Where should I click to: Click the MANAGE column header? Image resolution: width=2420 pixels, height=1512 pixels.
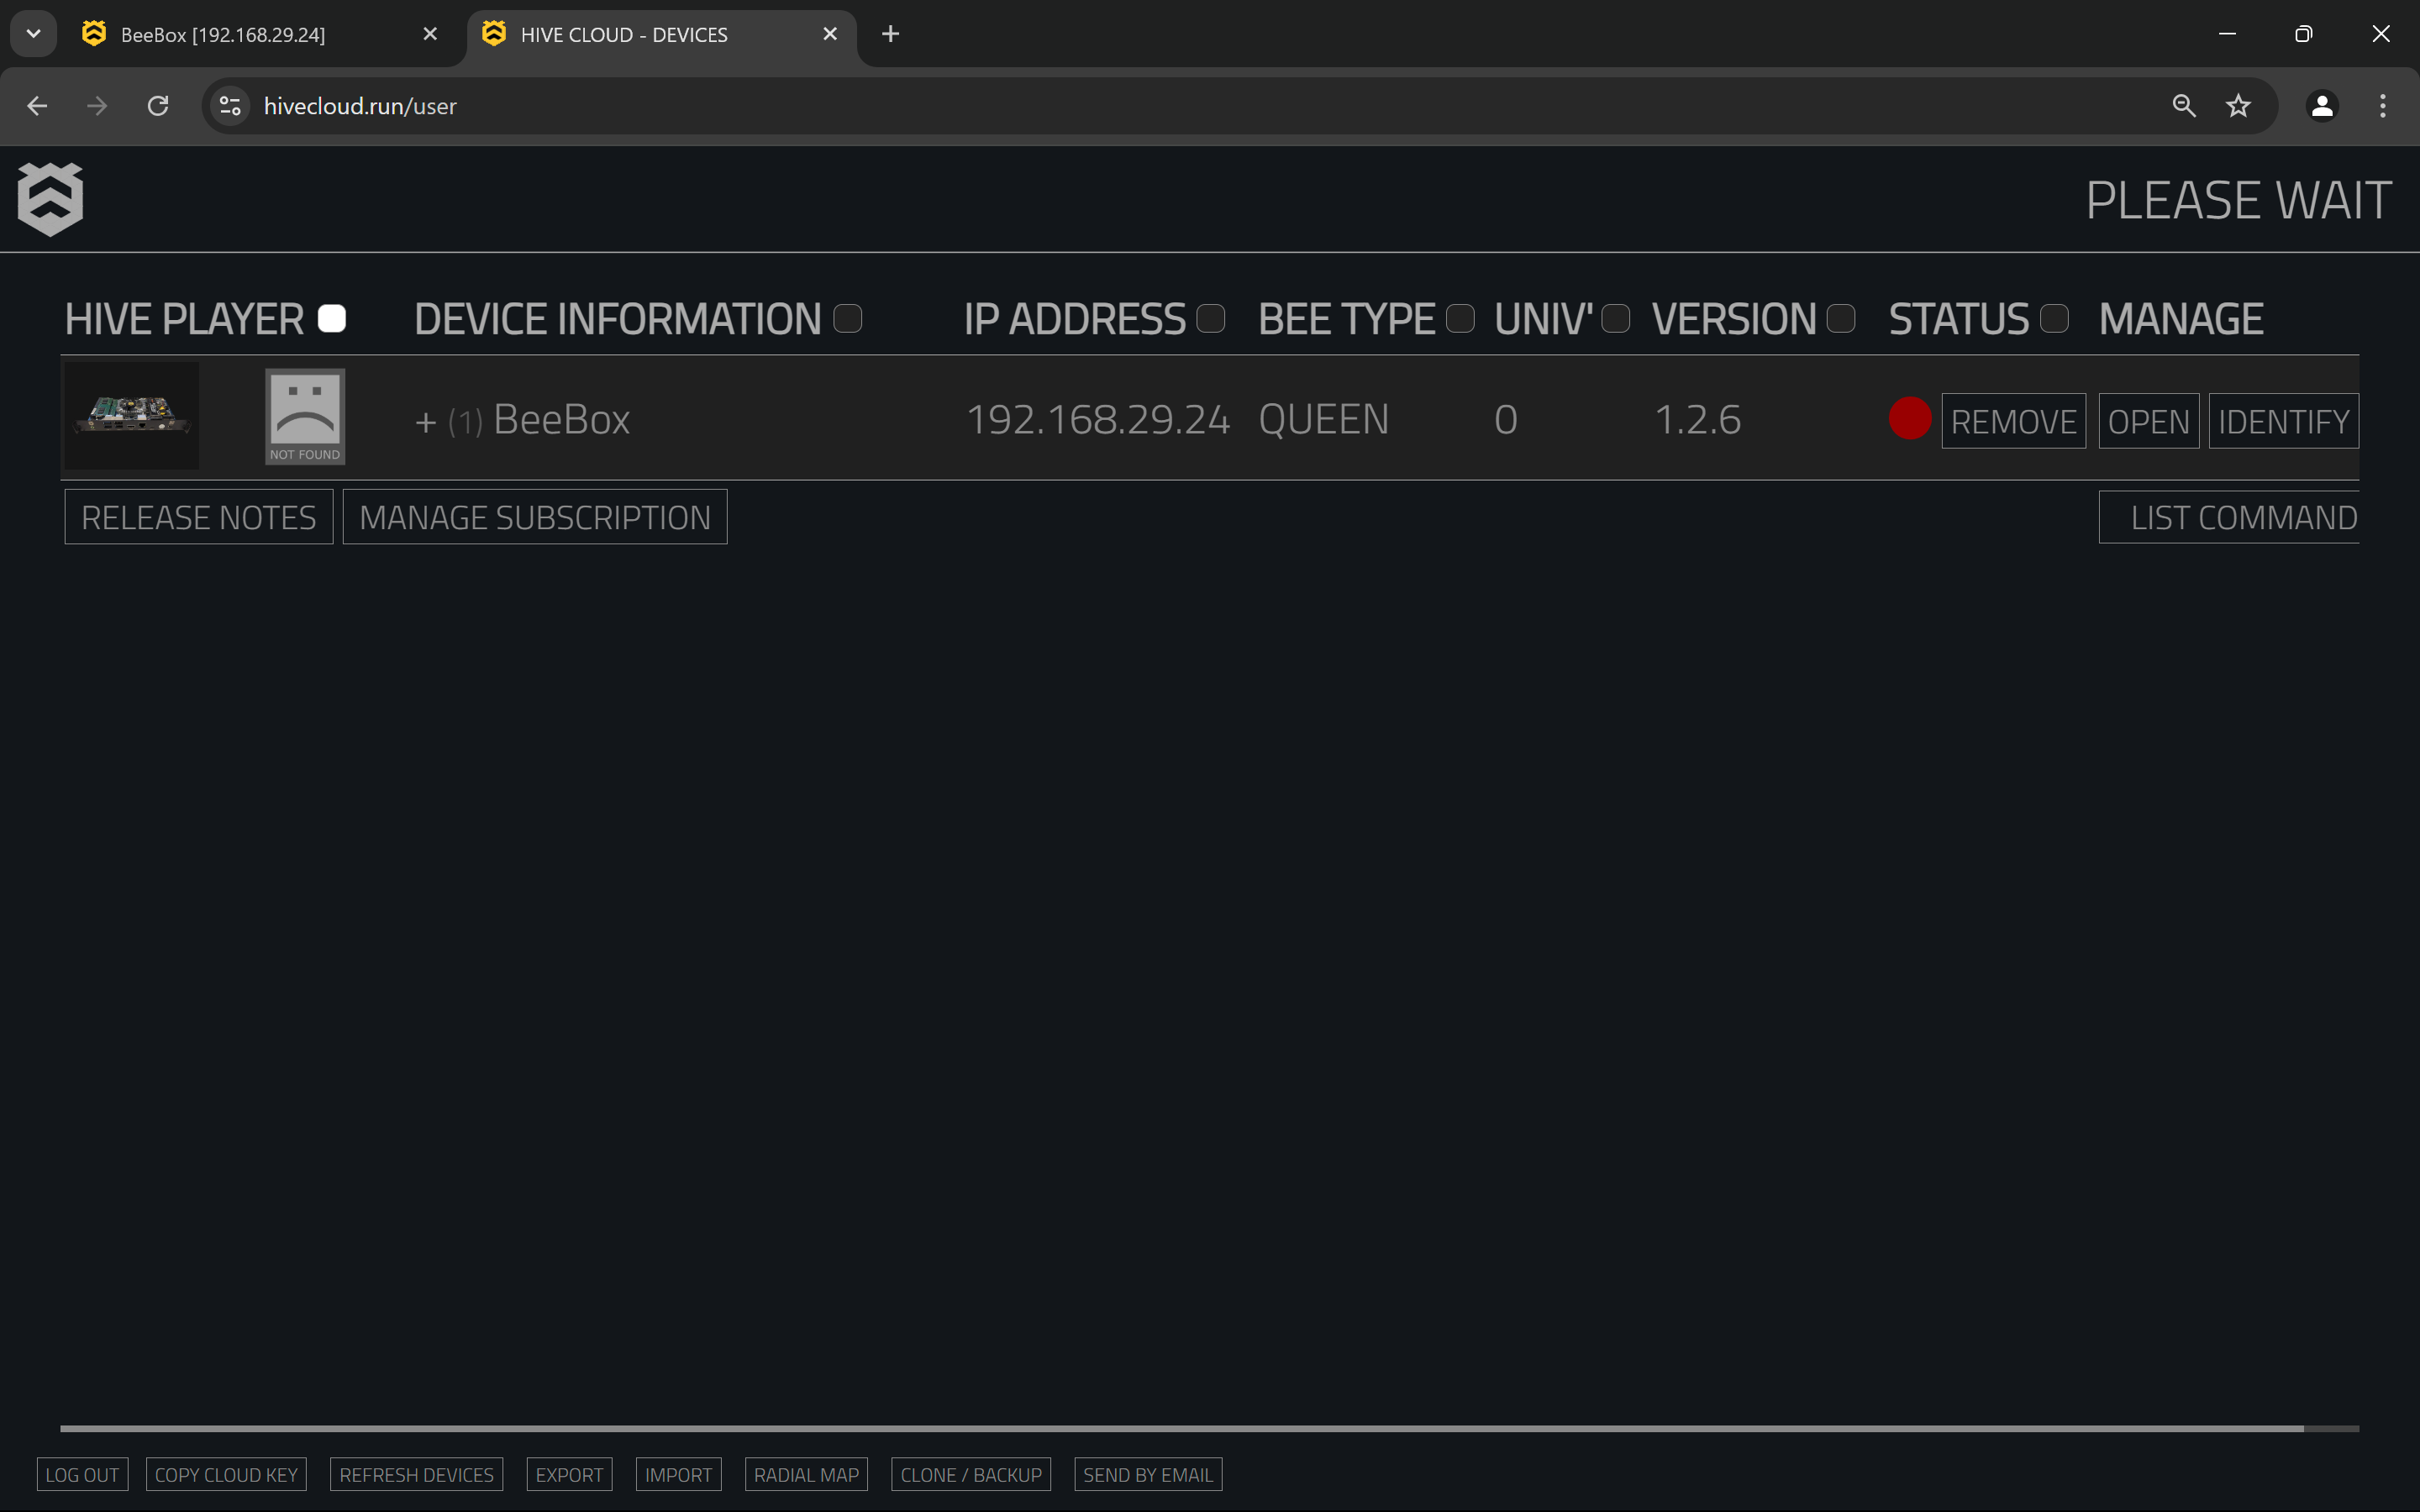click(x=2181, y=320)
